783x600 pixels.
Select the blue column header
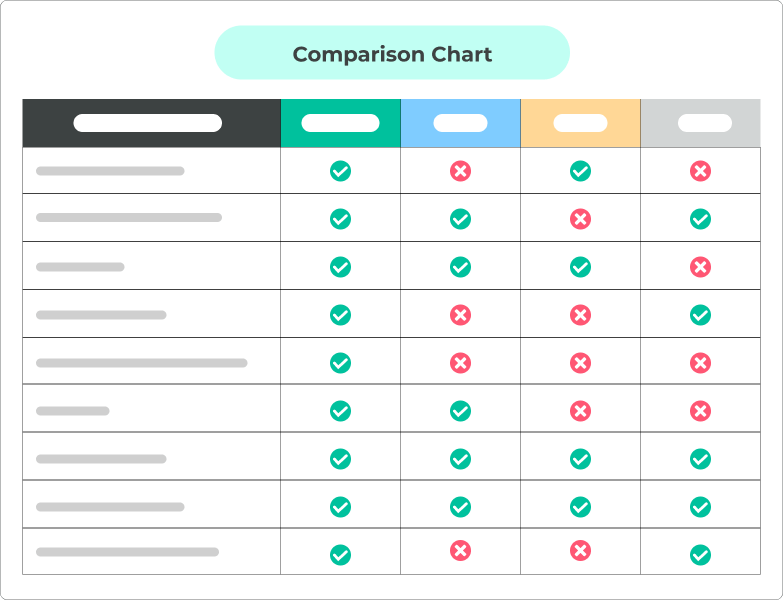click(460, 123)
